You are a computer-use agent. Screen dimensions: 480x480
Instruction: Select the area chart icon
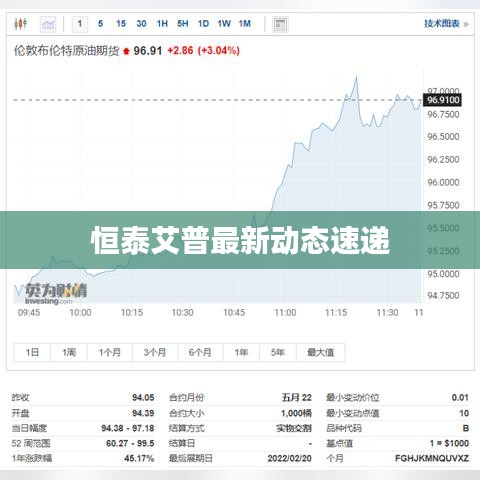pos(48,24)
